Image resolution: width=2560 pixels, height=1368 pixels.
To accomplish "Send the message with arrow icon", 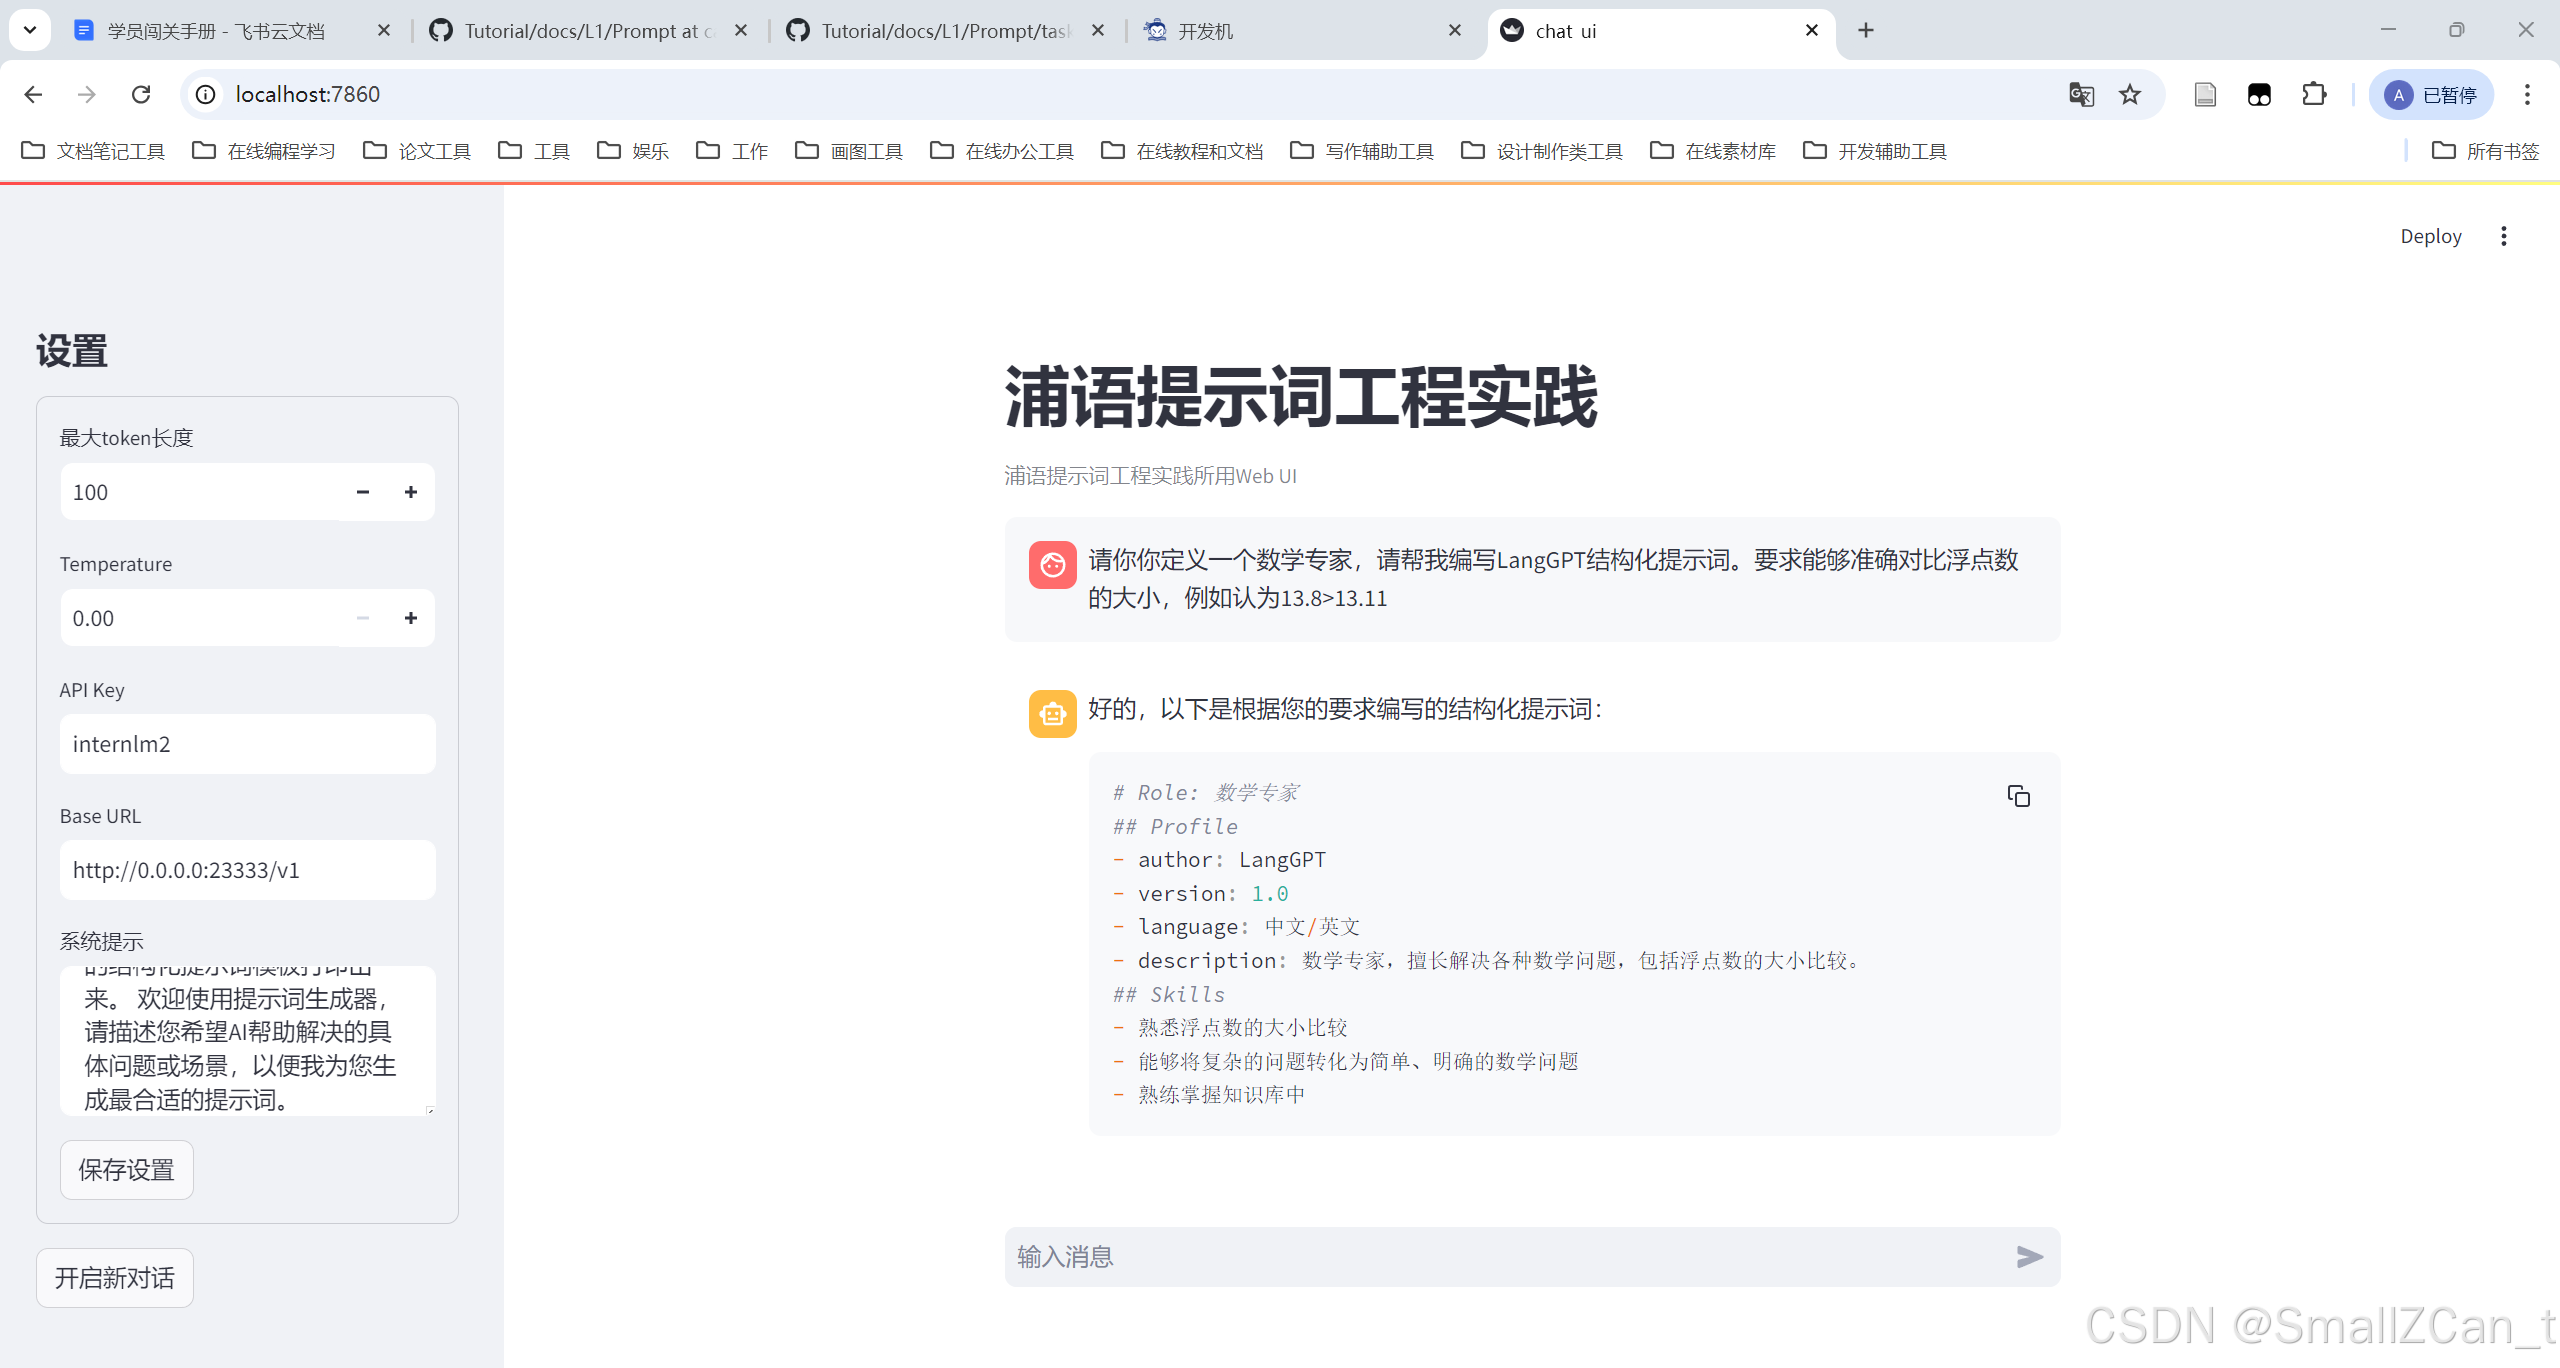I will (2029, 1256).
